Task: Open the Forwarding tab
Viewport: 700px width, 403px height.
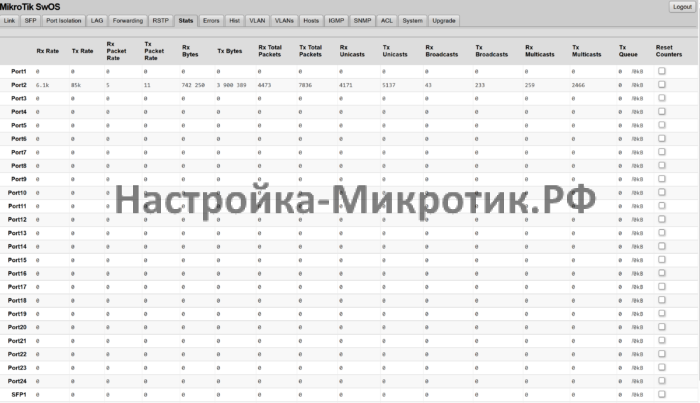Action: point(128,21)
